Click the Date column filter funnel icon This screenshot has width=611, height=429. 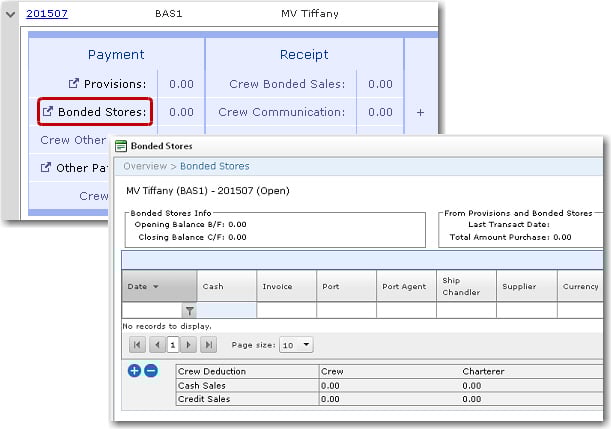click(188, 311)
